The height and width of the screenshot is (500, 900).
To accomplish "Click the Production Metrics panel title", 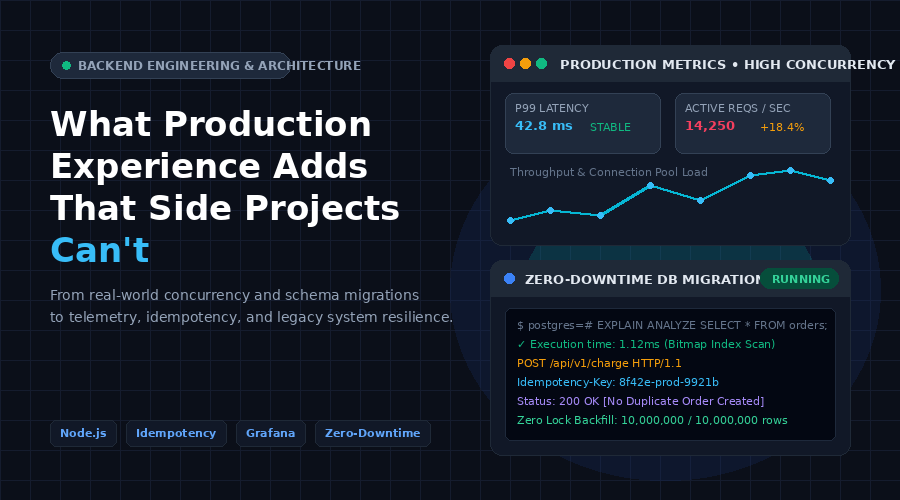I will point(727,64).
